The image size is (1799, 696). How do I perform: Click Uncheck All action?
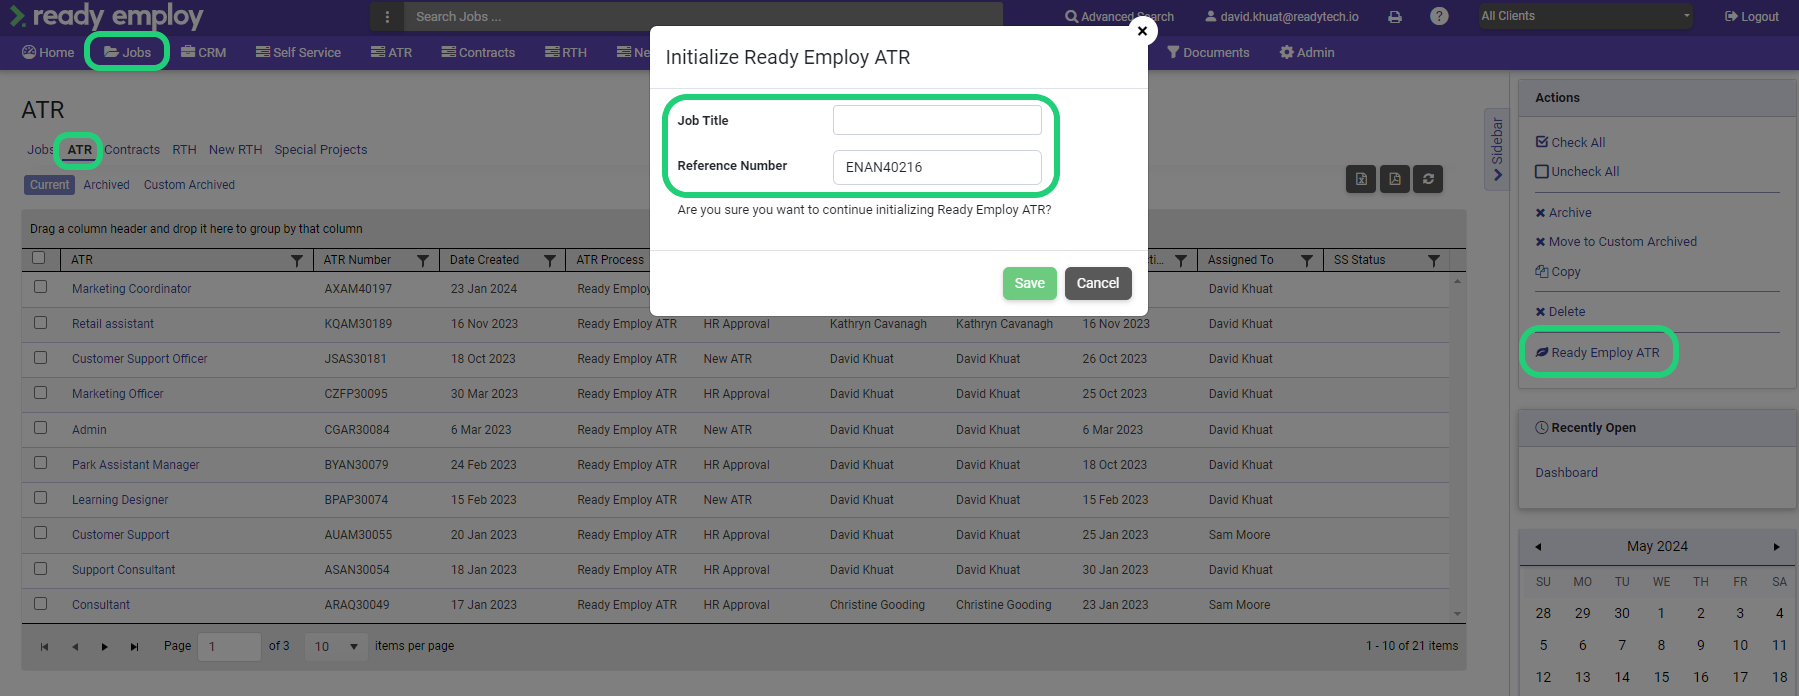pyautogui.click(x=1577, y=171)
